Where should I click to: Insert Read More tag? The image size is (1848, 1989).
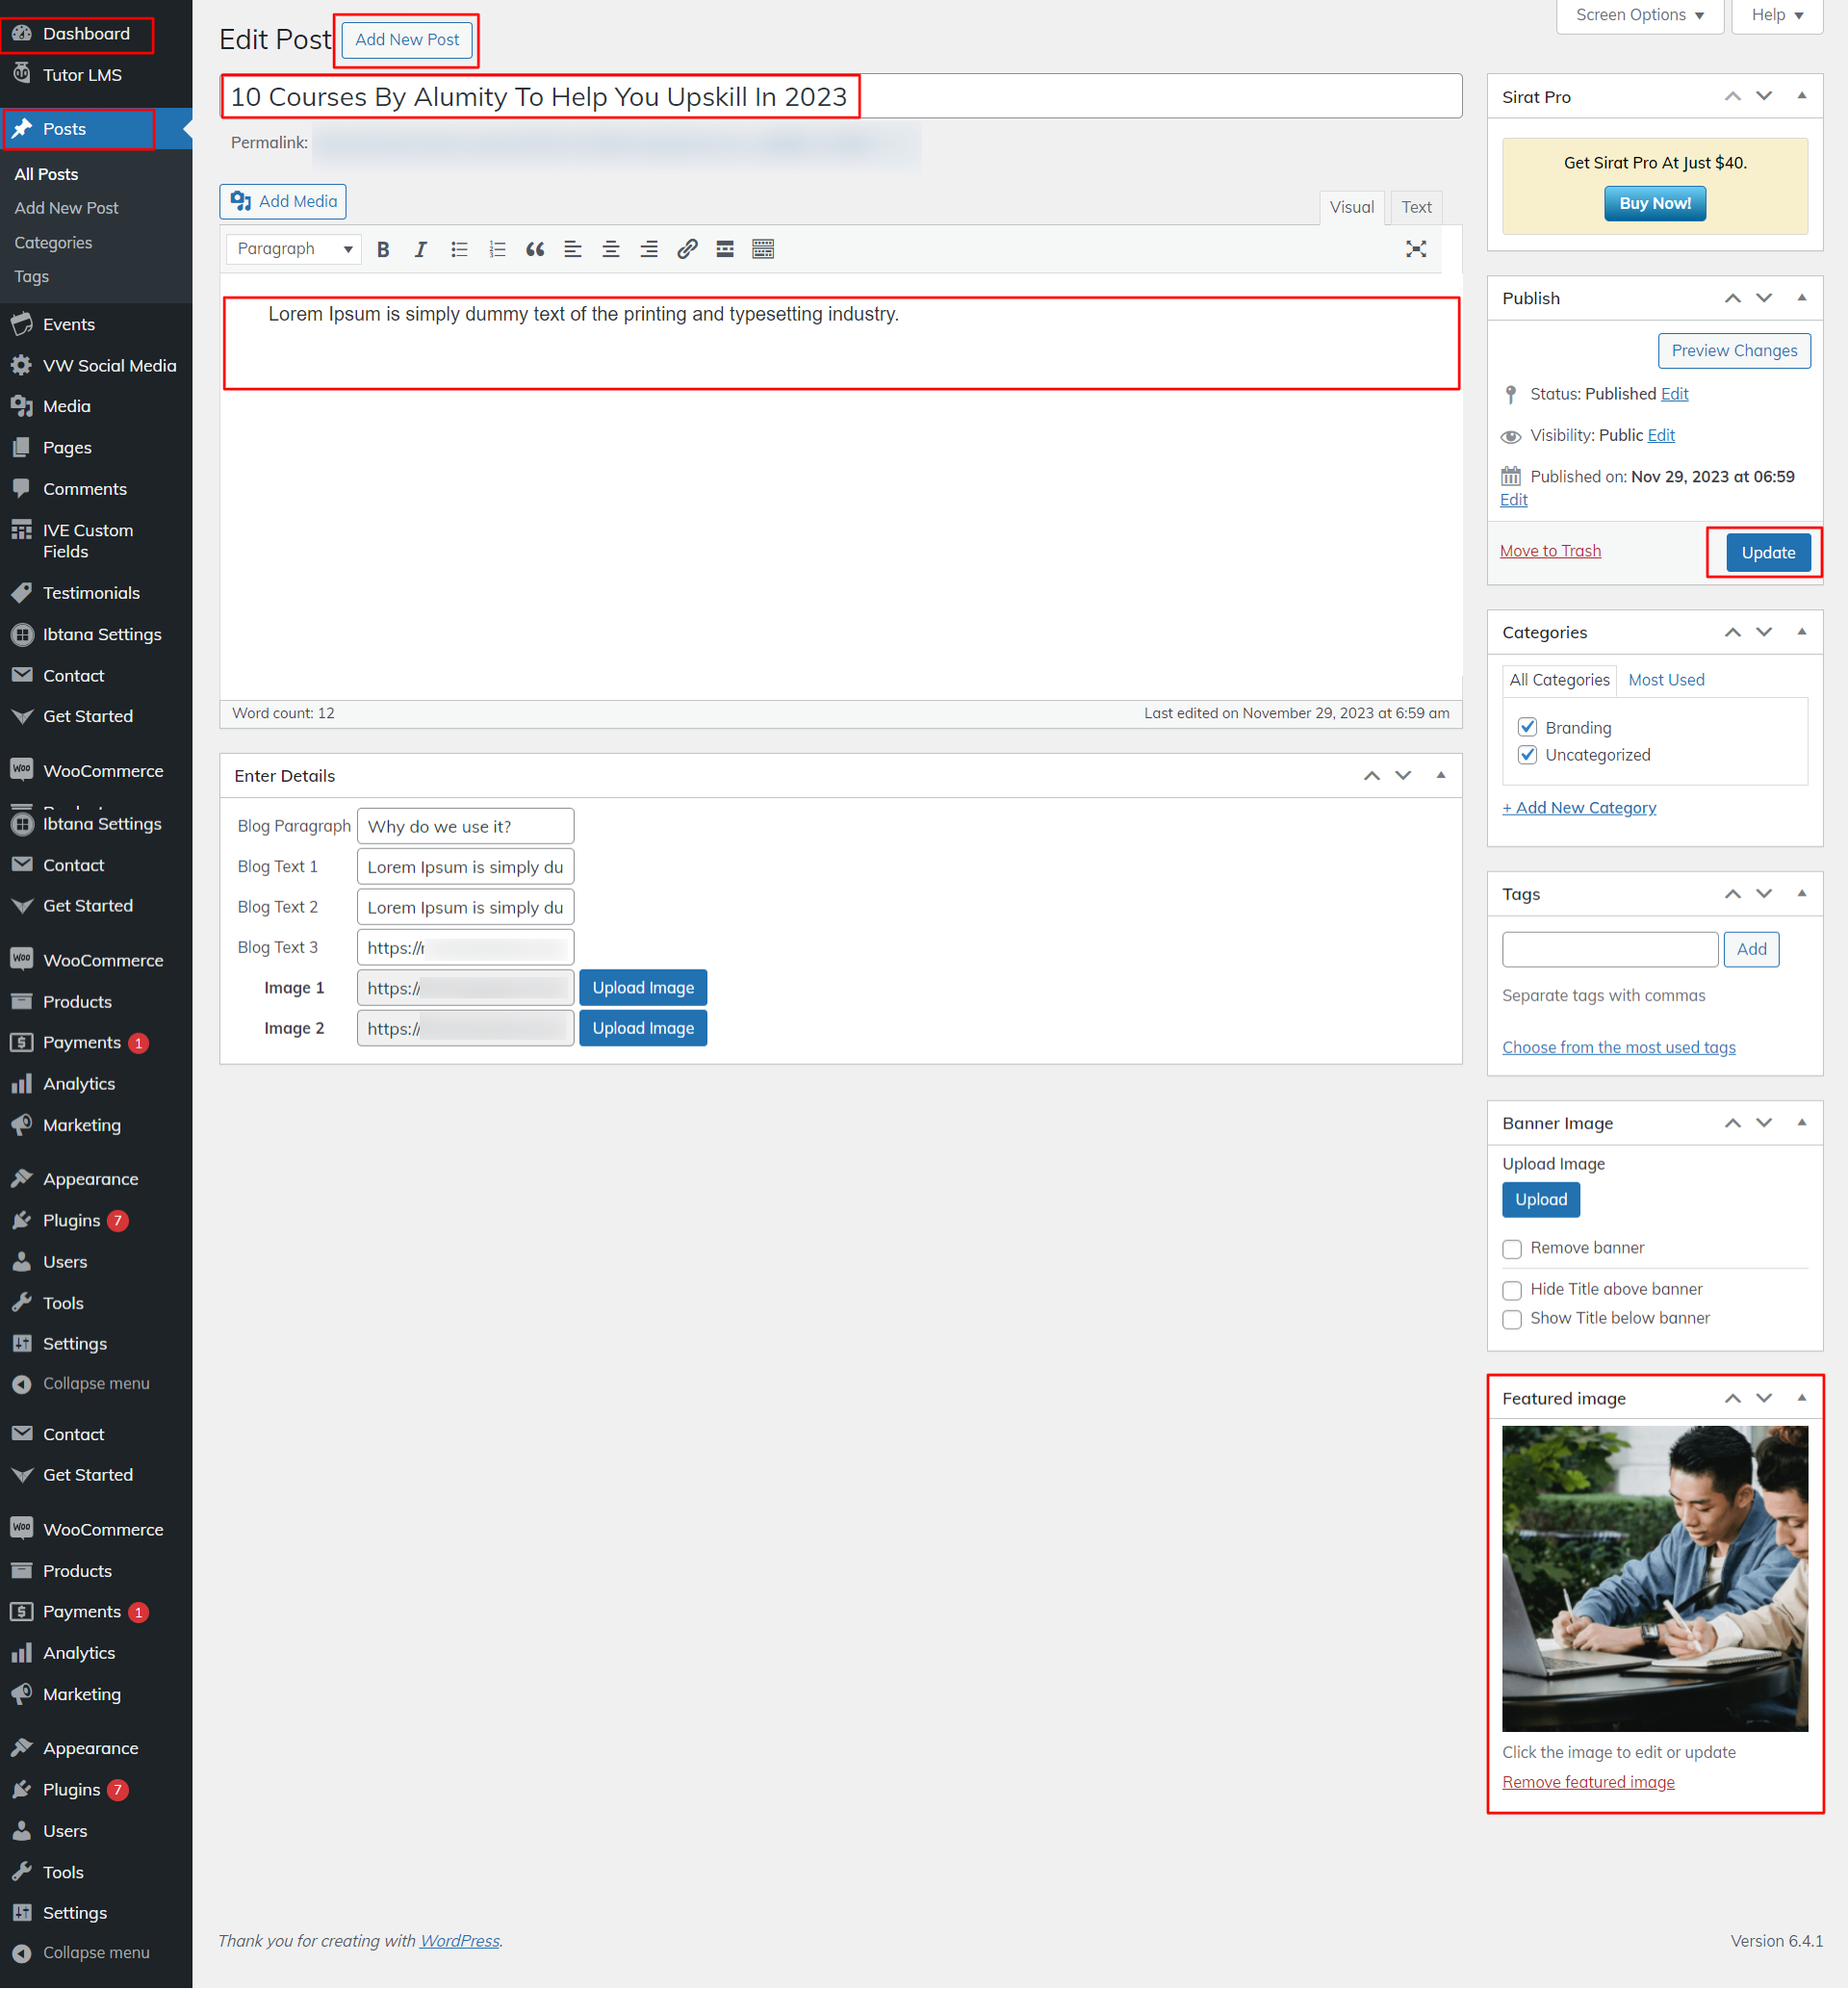click(725, 250)
